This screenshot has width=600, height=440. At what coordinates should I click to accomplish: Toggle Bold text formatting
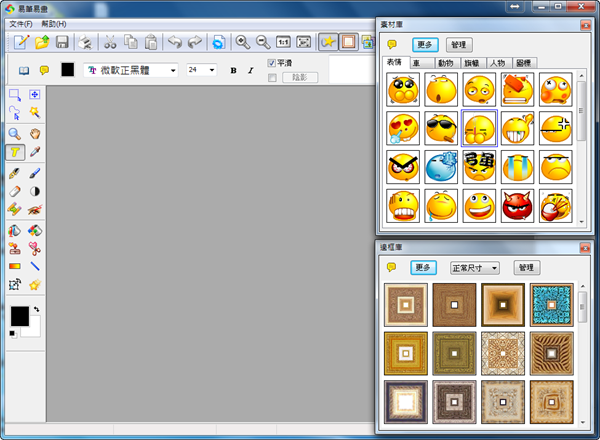coord(233,70)
